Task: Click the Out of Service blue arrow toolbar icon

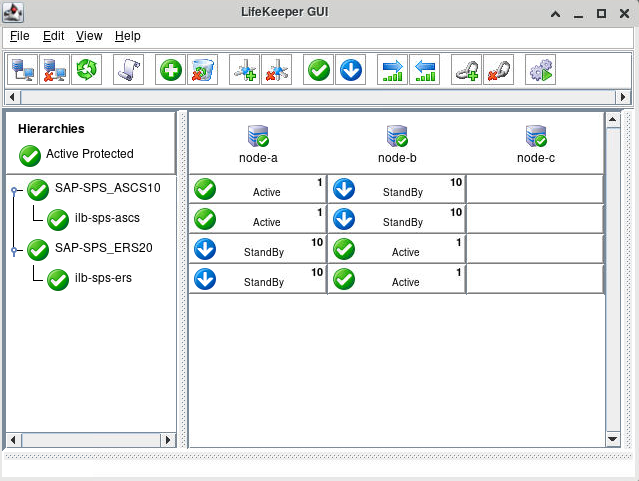Action: click(x=350, y=70)
